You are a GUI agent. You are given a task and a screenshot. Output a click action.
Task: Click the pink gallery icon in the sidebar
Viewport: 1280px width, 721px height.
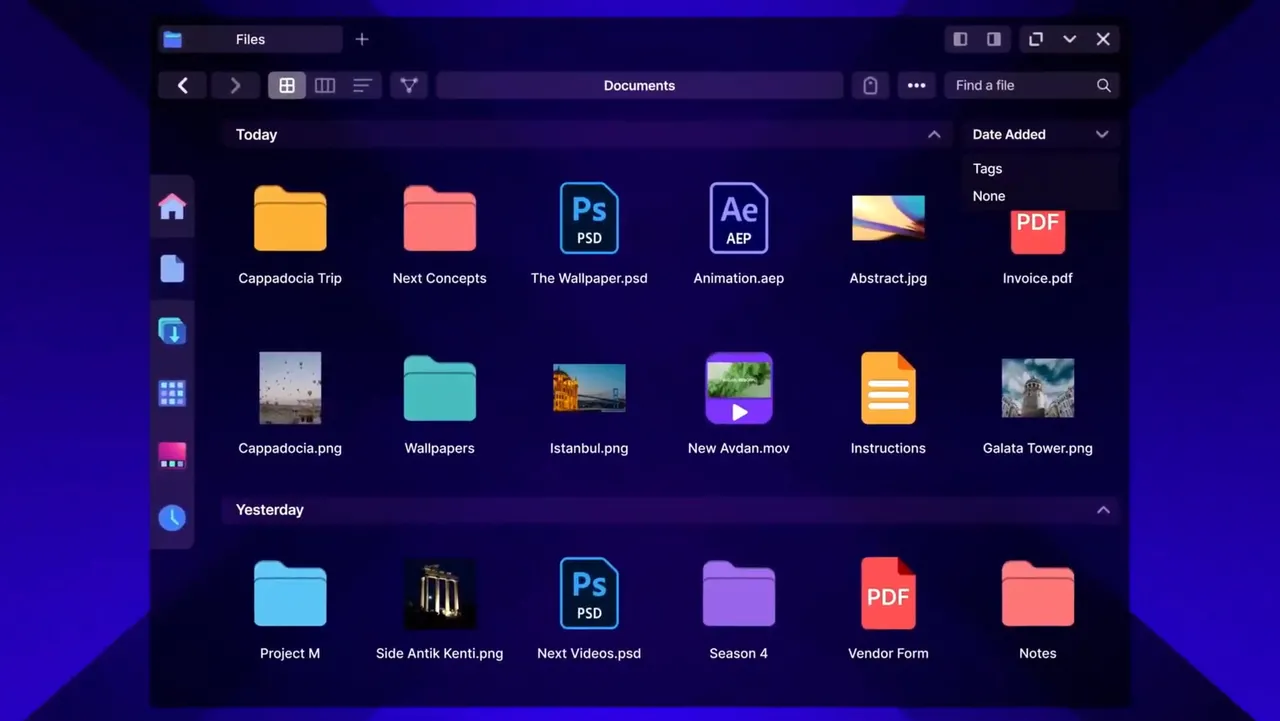pos(172,455)
